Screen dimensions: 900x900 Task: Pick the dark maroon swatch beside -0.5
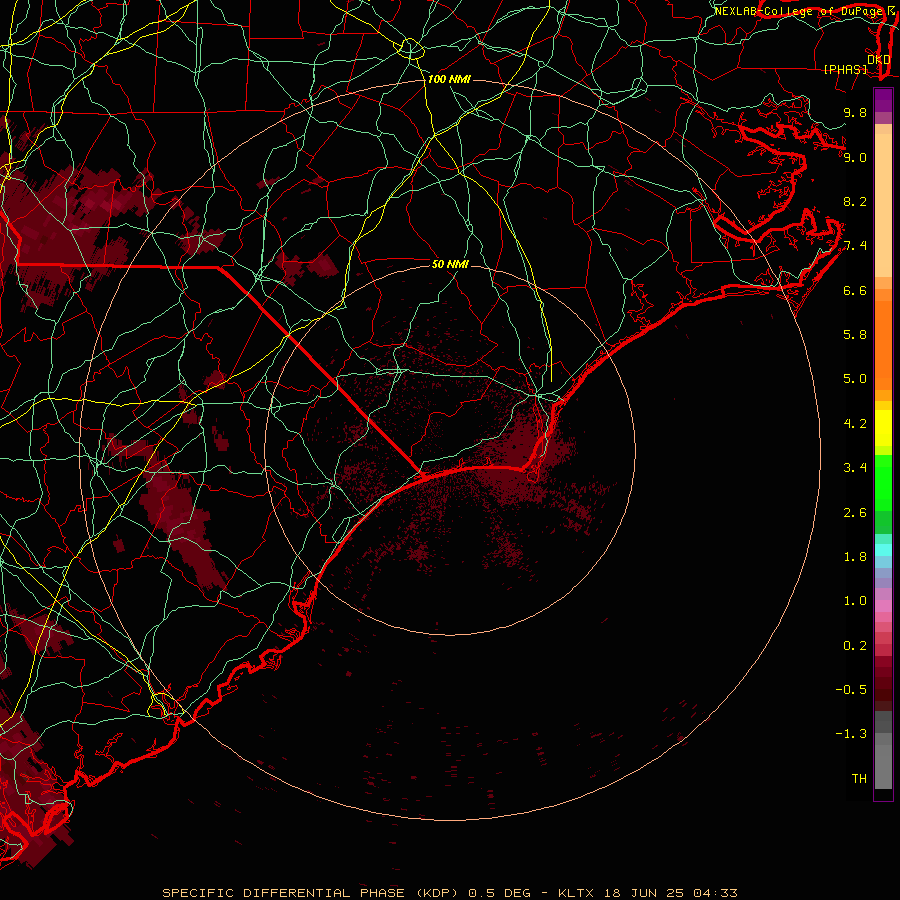pyautogui.click(x=883, y=695)
